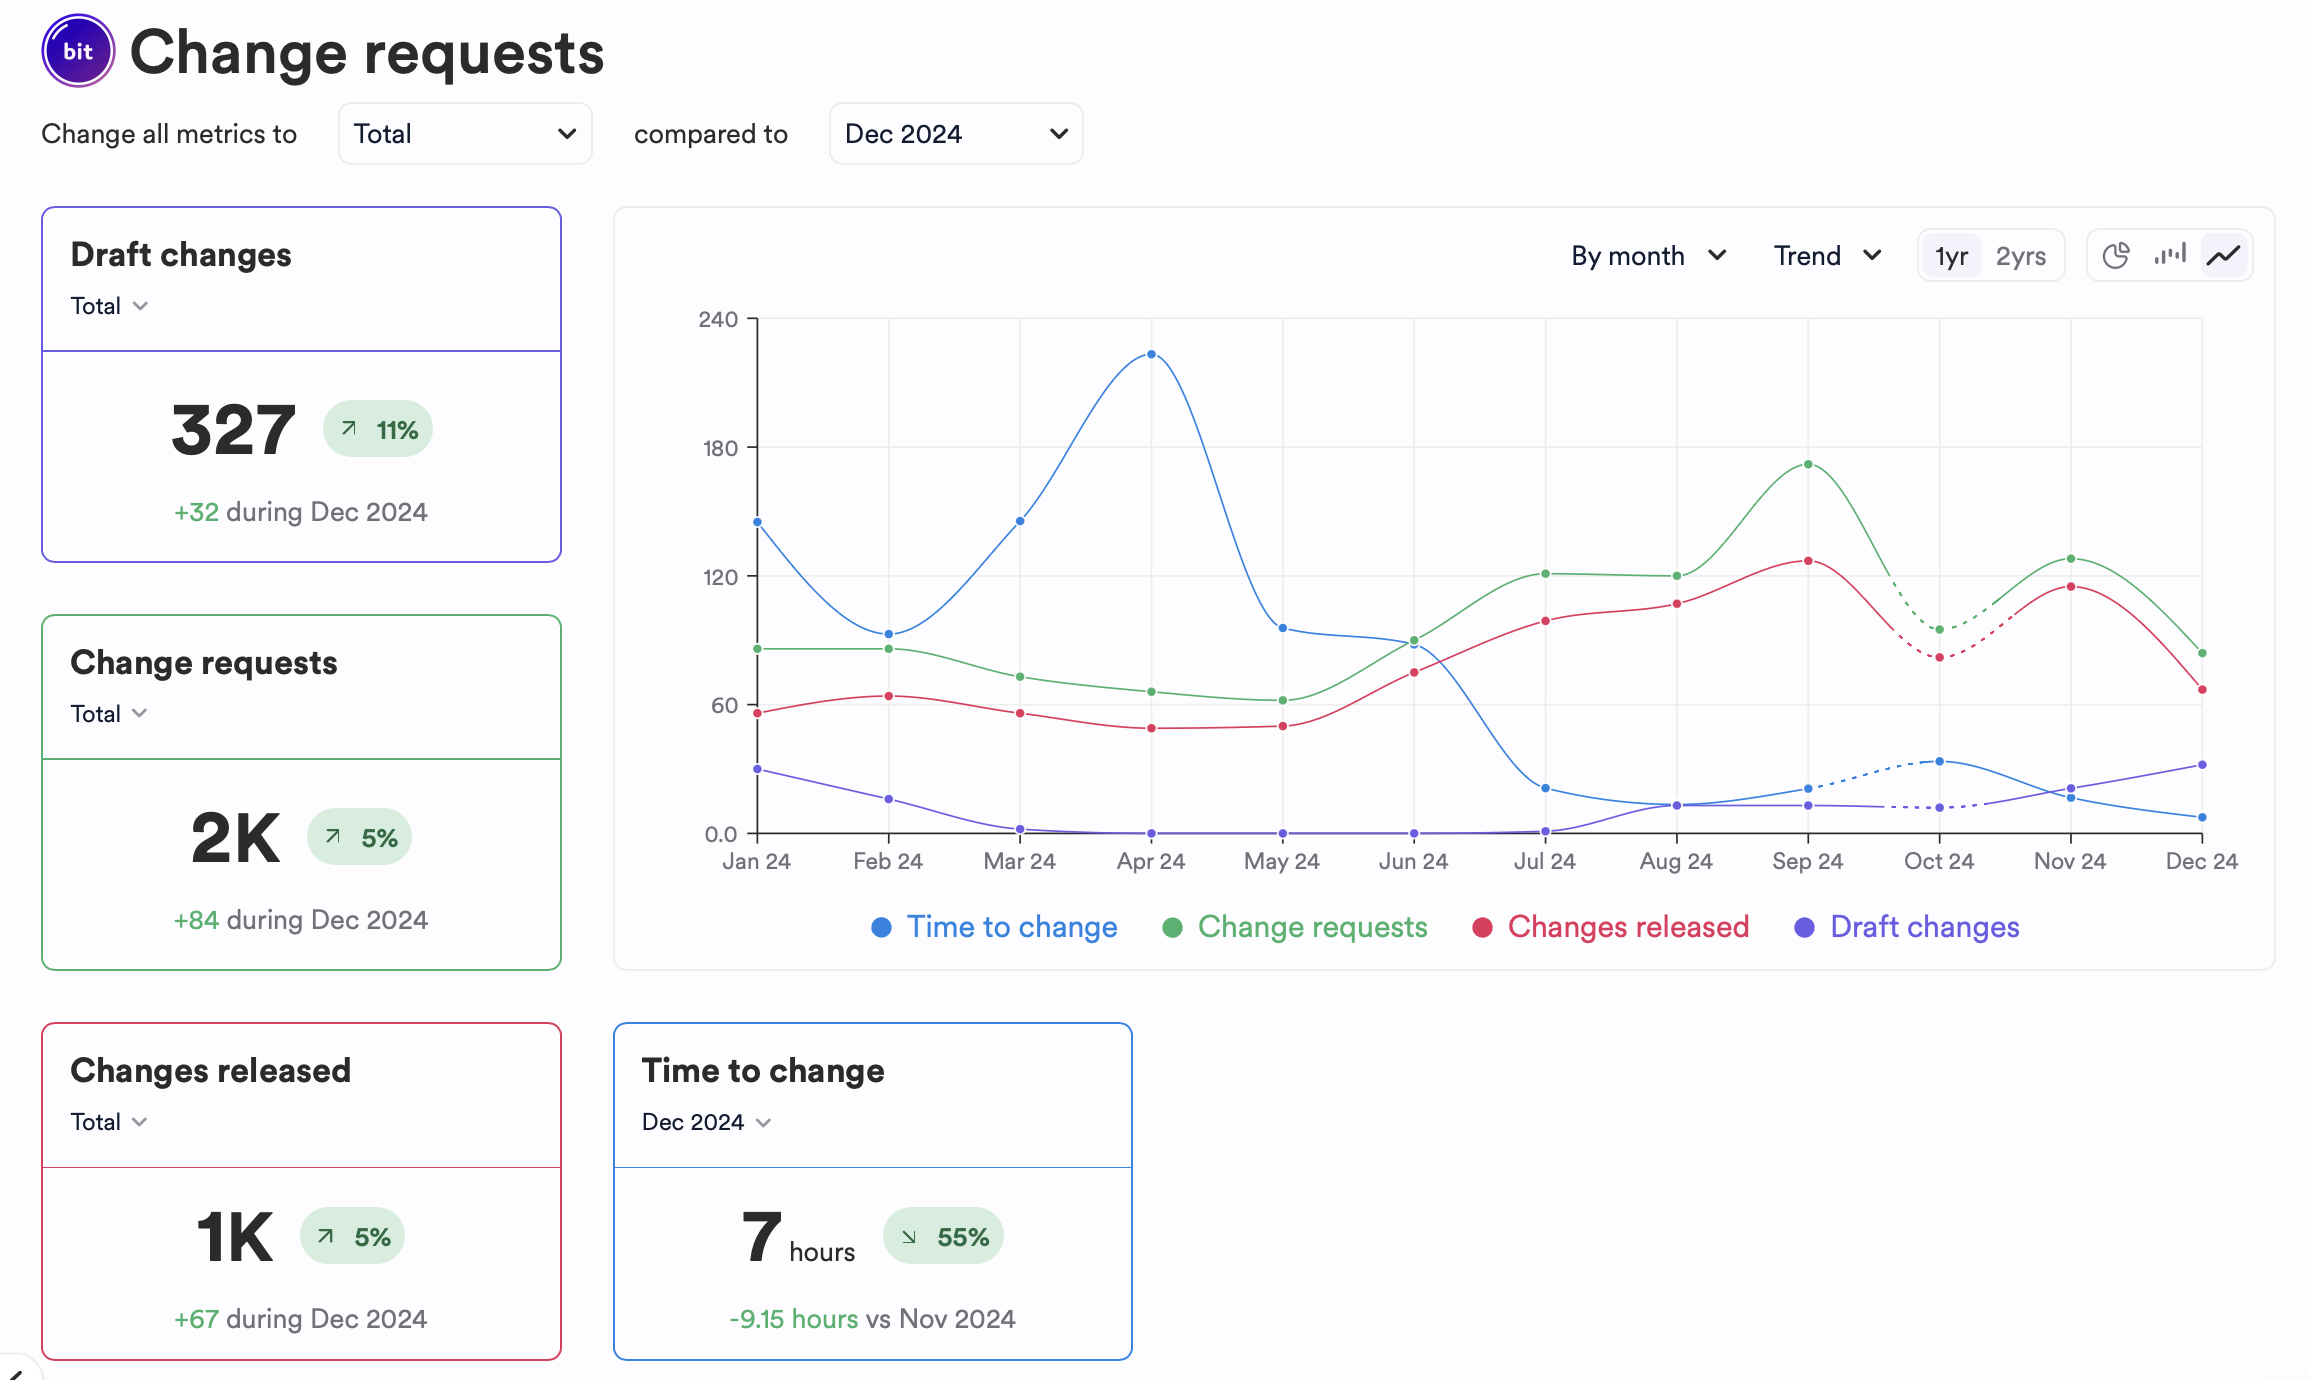Expand Total selector in Changes released card
Viewport: 2310px width, 1380px height.
109,1122
